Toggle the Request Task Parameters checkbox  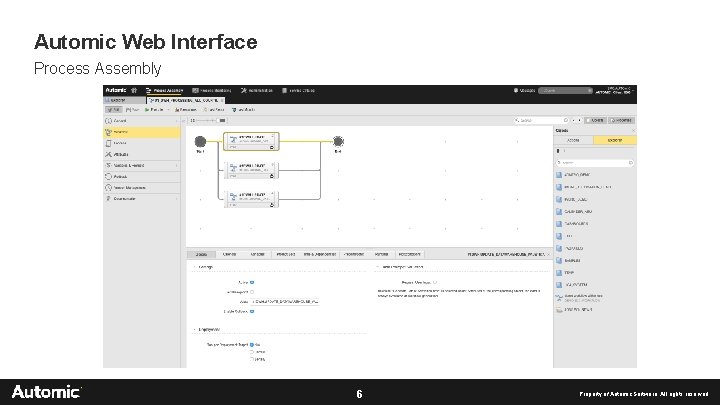[434, 282]
